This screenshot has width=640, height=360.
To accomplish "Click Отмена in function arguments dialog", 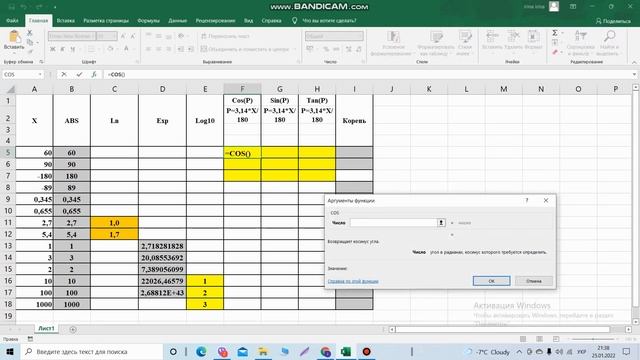I will [533, 281].
